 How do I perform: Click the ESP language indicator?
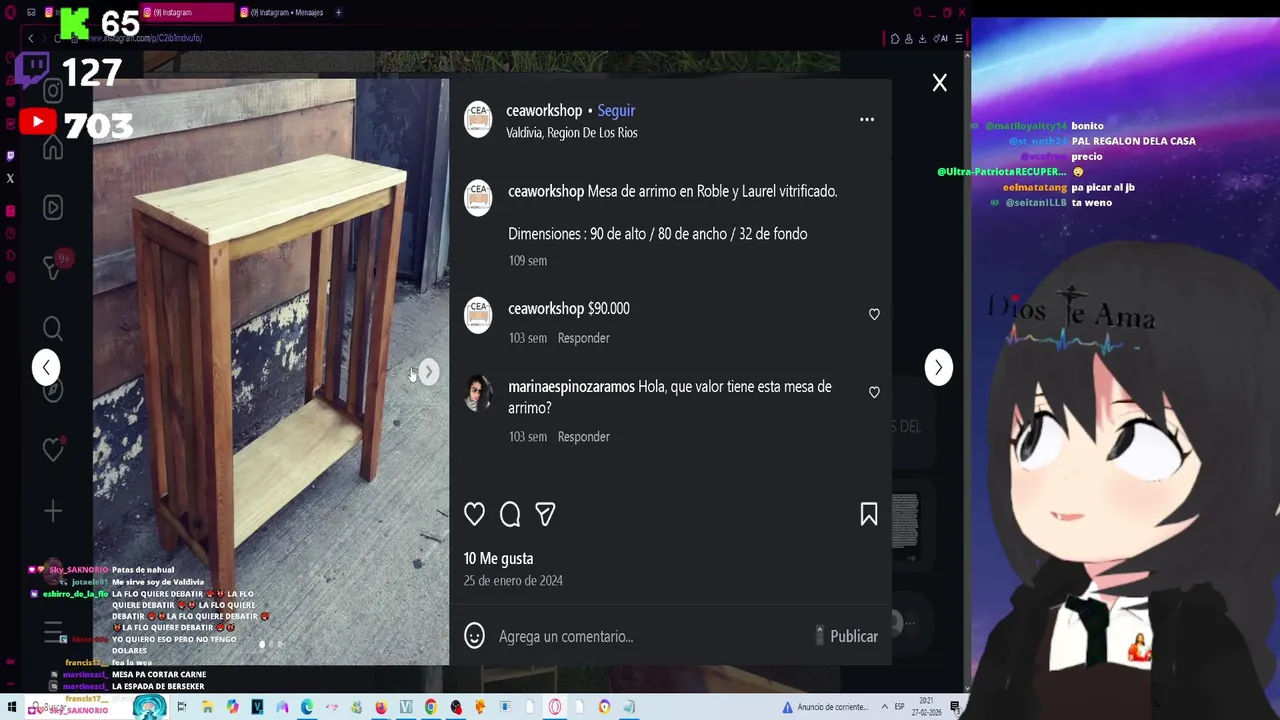click(899, 707)
